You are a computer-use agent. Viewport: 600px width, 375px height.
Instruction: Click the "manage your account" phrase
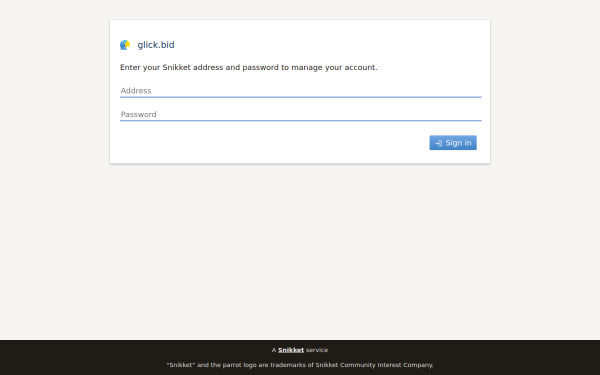334,68
